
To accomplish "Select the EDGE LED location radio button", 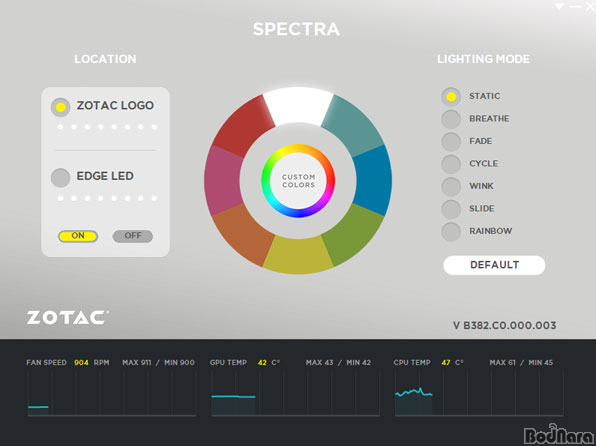I will tap(60, 178).
